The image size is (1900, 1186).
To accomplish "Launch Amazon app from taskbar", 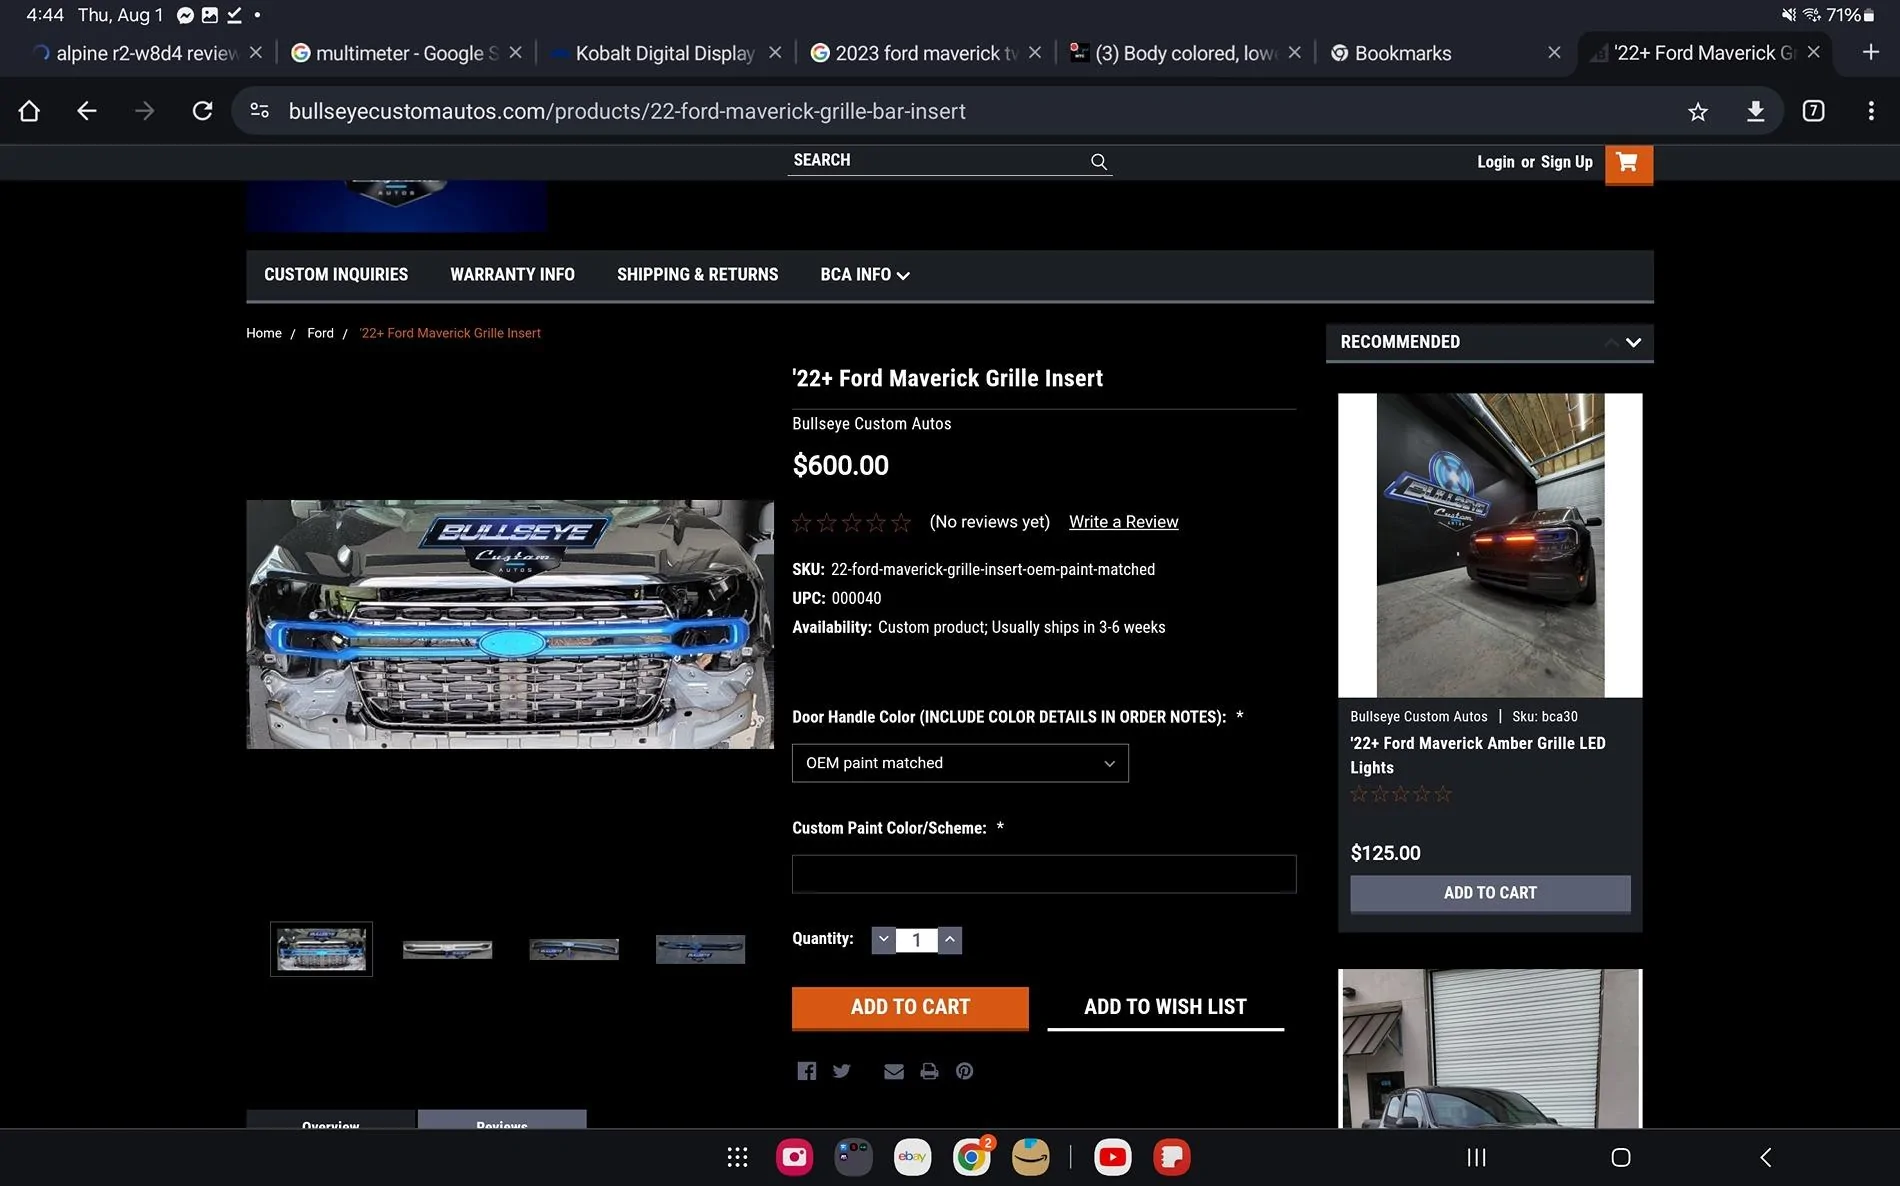I will click(1031, 1157).
